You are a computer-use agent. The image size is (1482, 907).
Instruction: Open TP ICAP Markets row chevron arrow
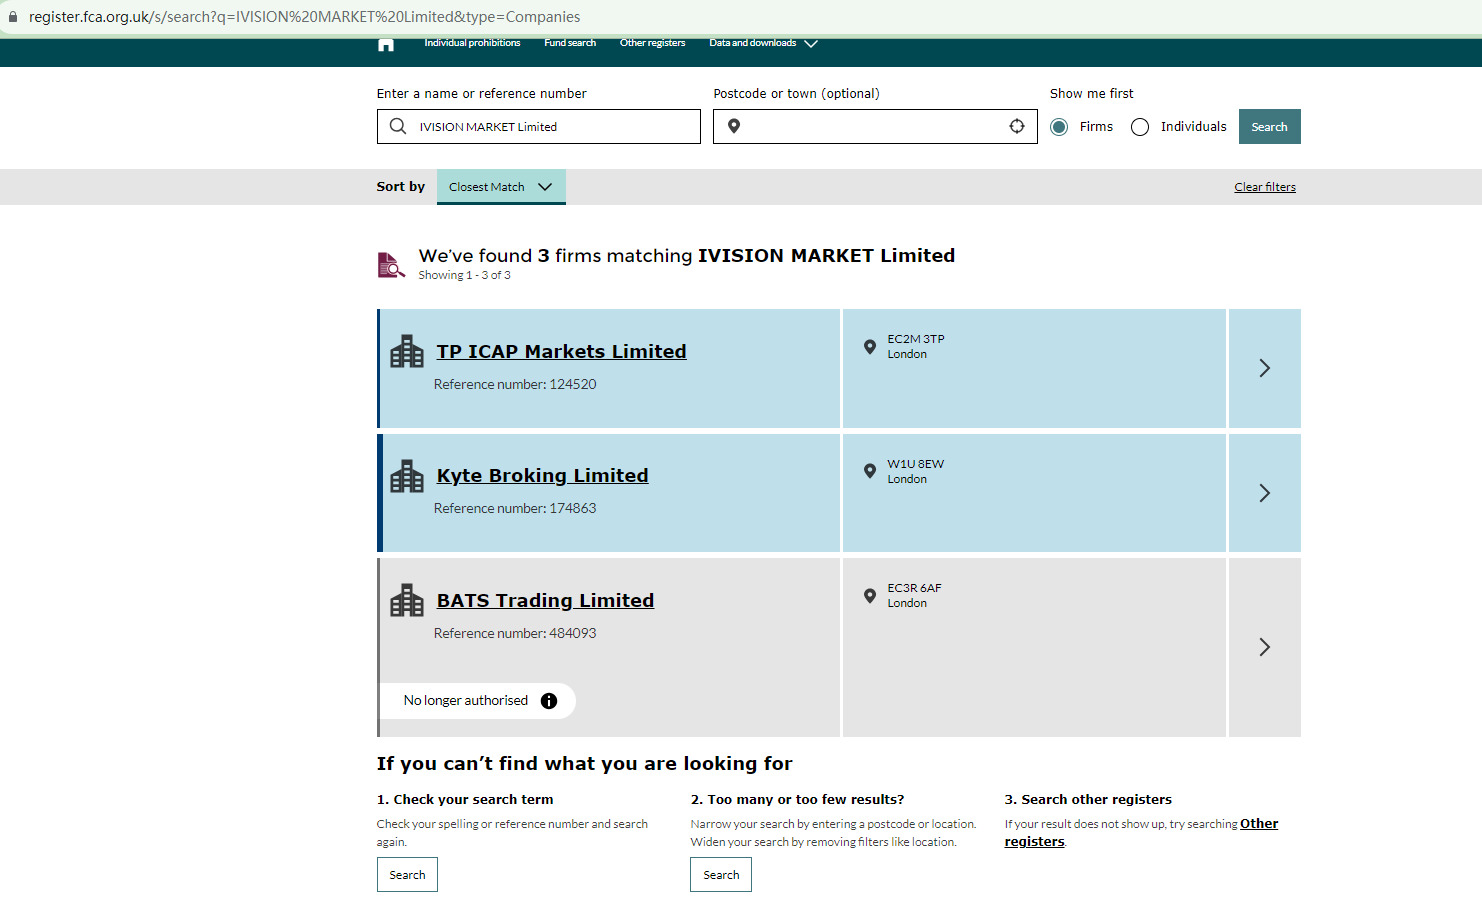1264,368
